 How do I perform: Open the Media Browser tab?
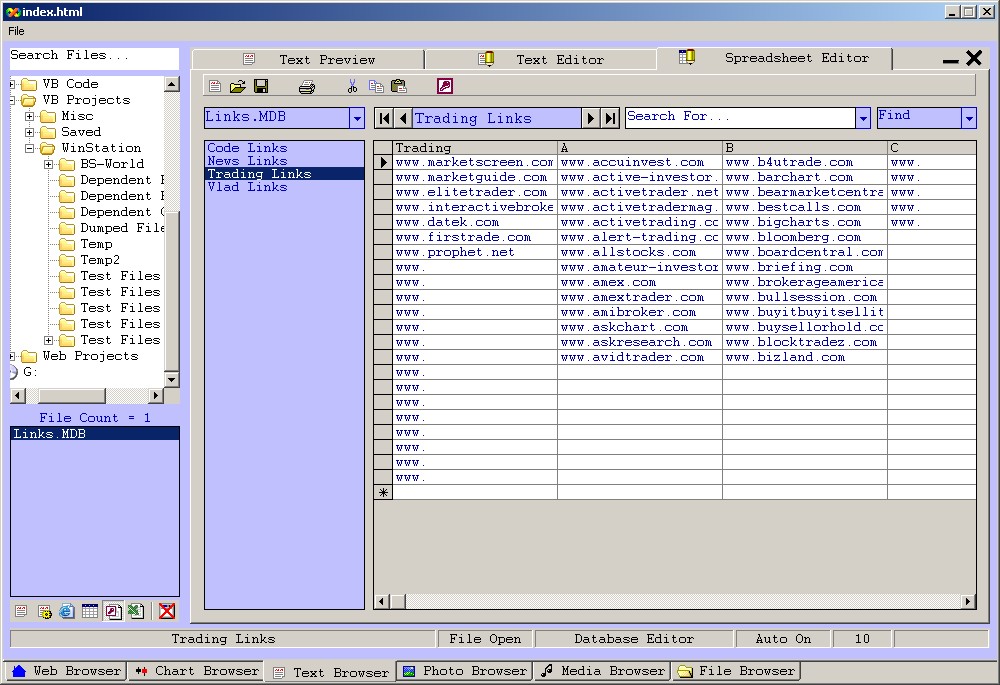[x=601, y=671]
